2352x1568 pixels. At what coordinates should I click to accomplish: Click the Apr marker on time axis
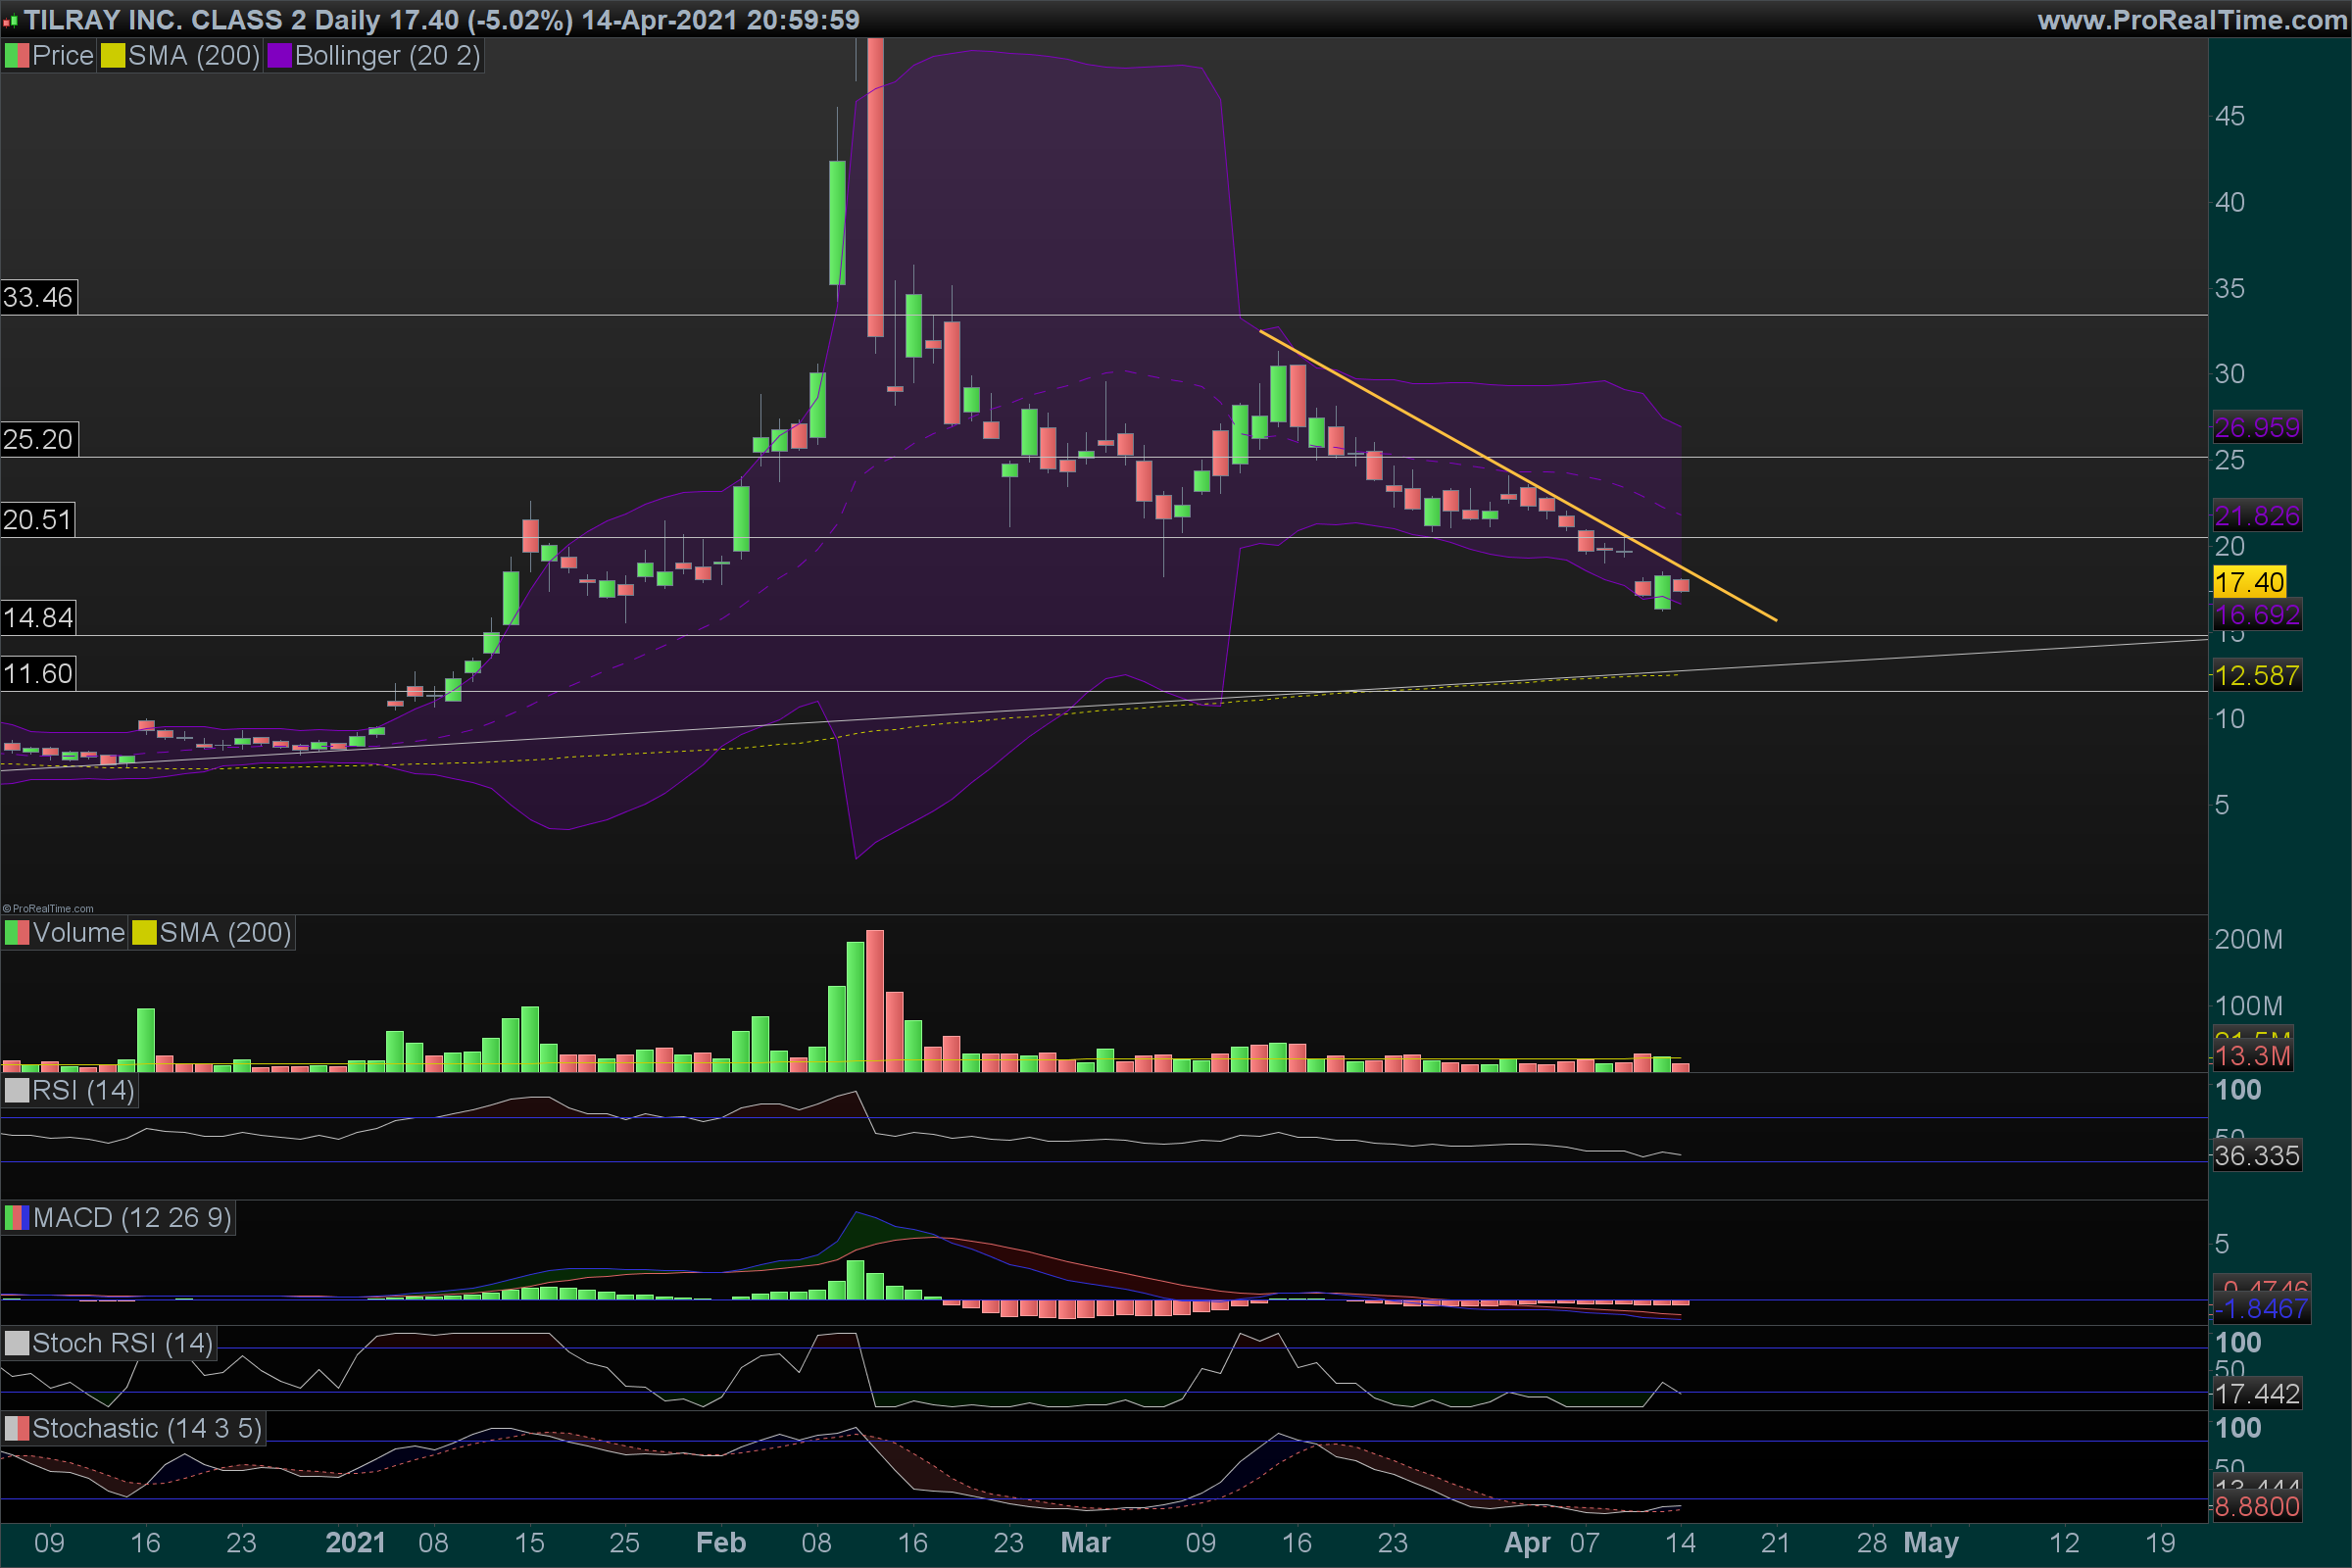tap(1526, 1542)
